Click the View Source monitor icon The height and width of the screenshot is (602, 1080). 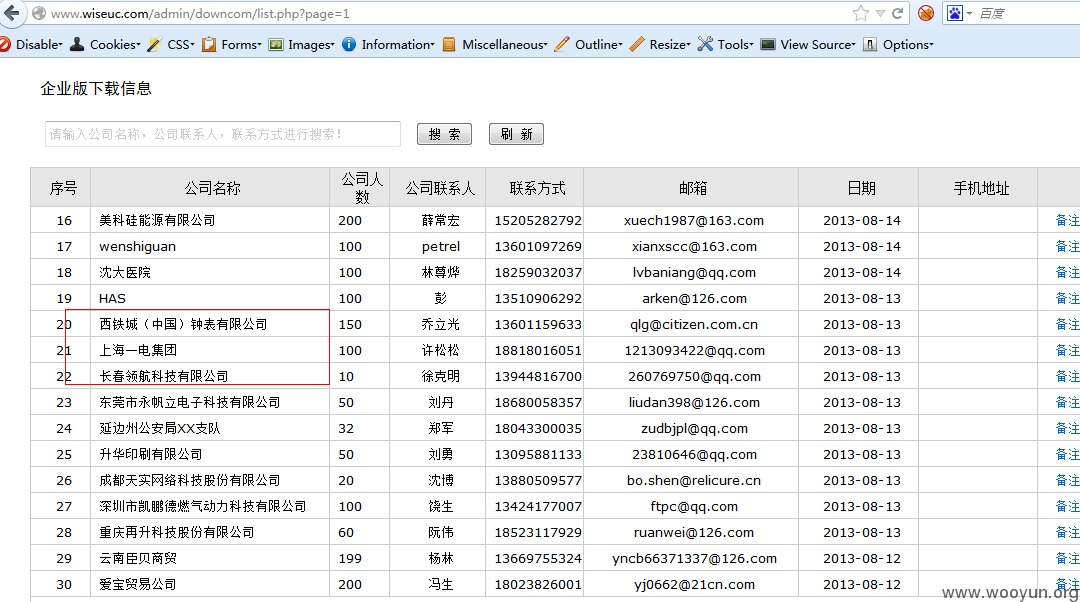point(768,44)
